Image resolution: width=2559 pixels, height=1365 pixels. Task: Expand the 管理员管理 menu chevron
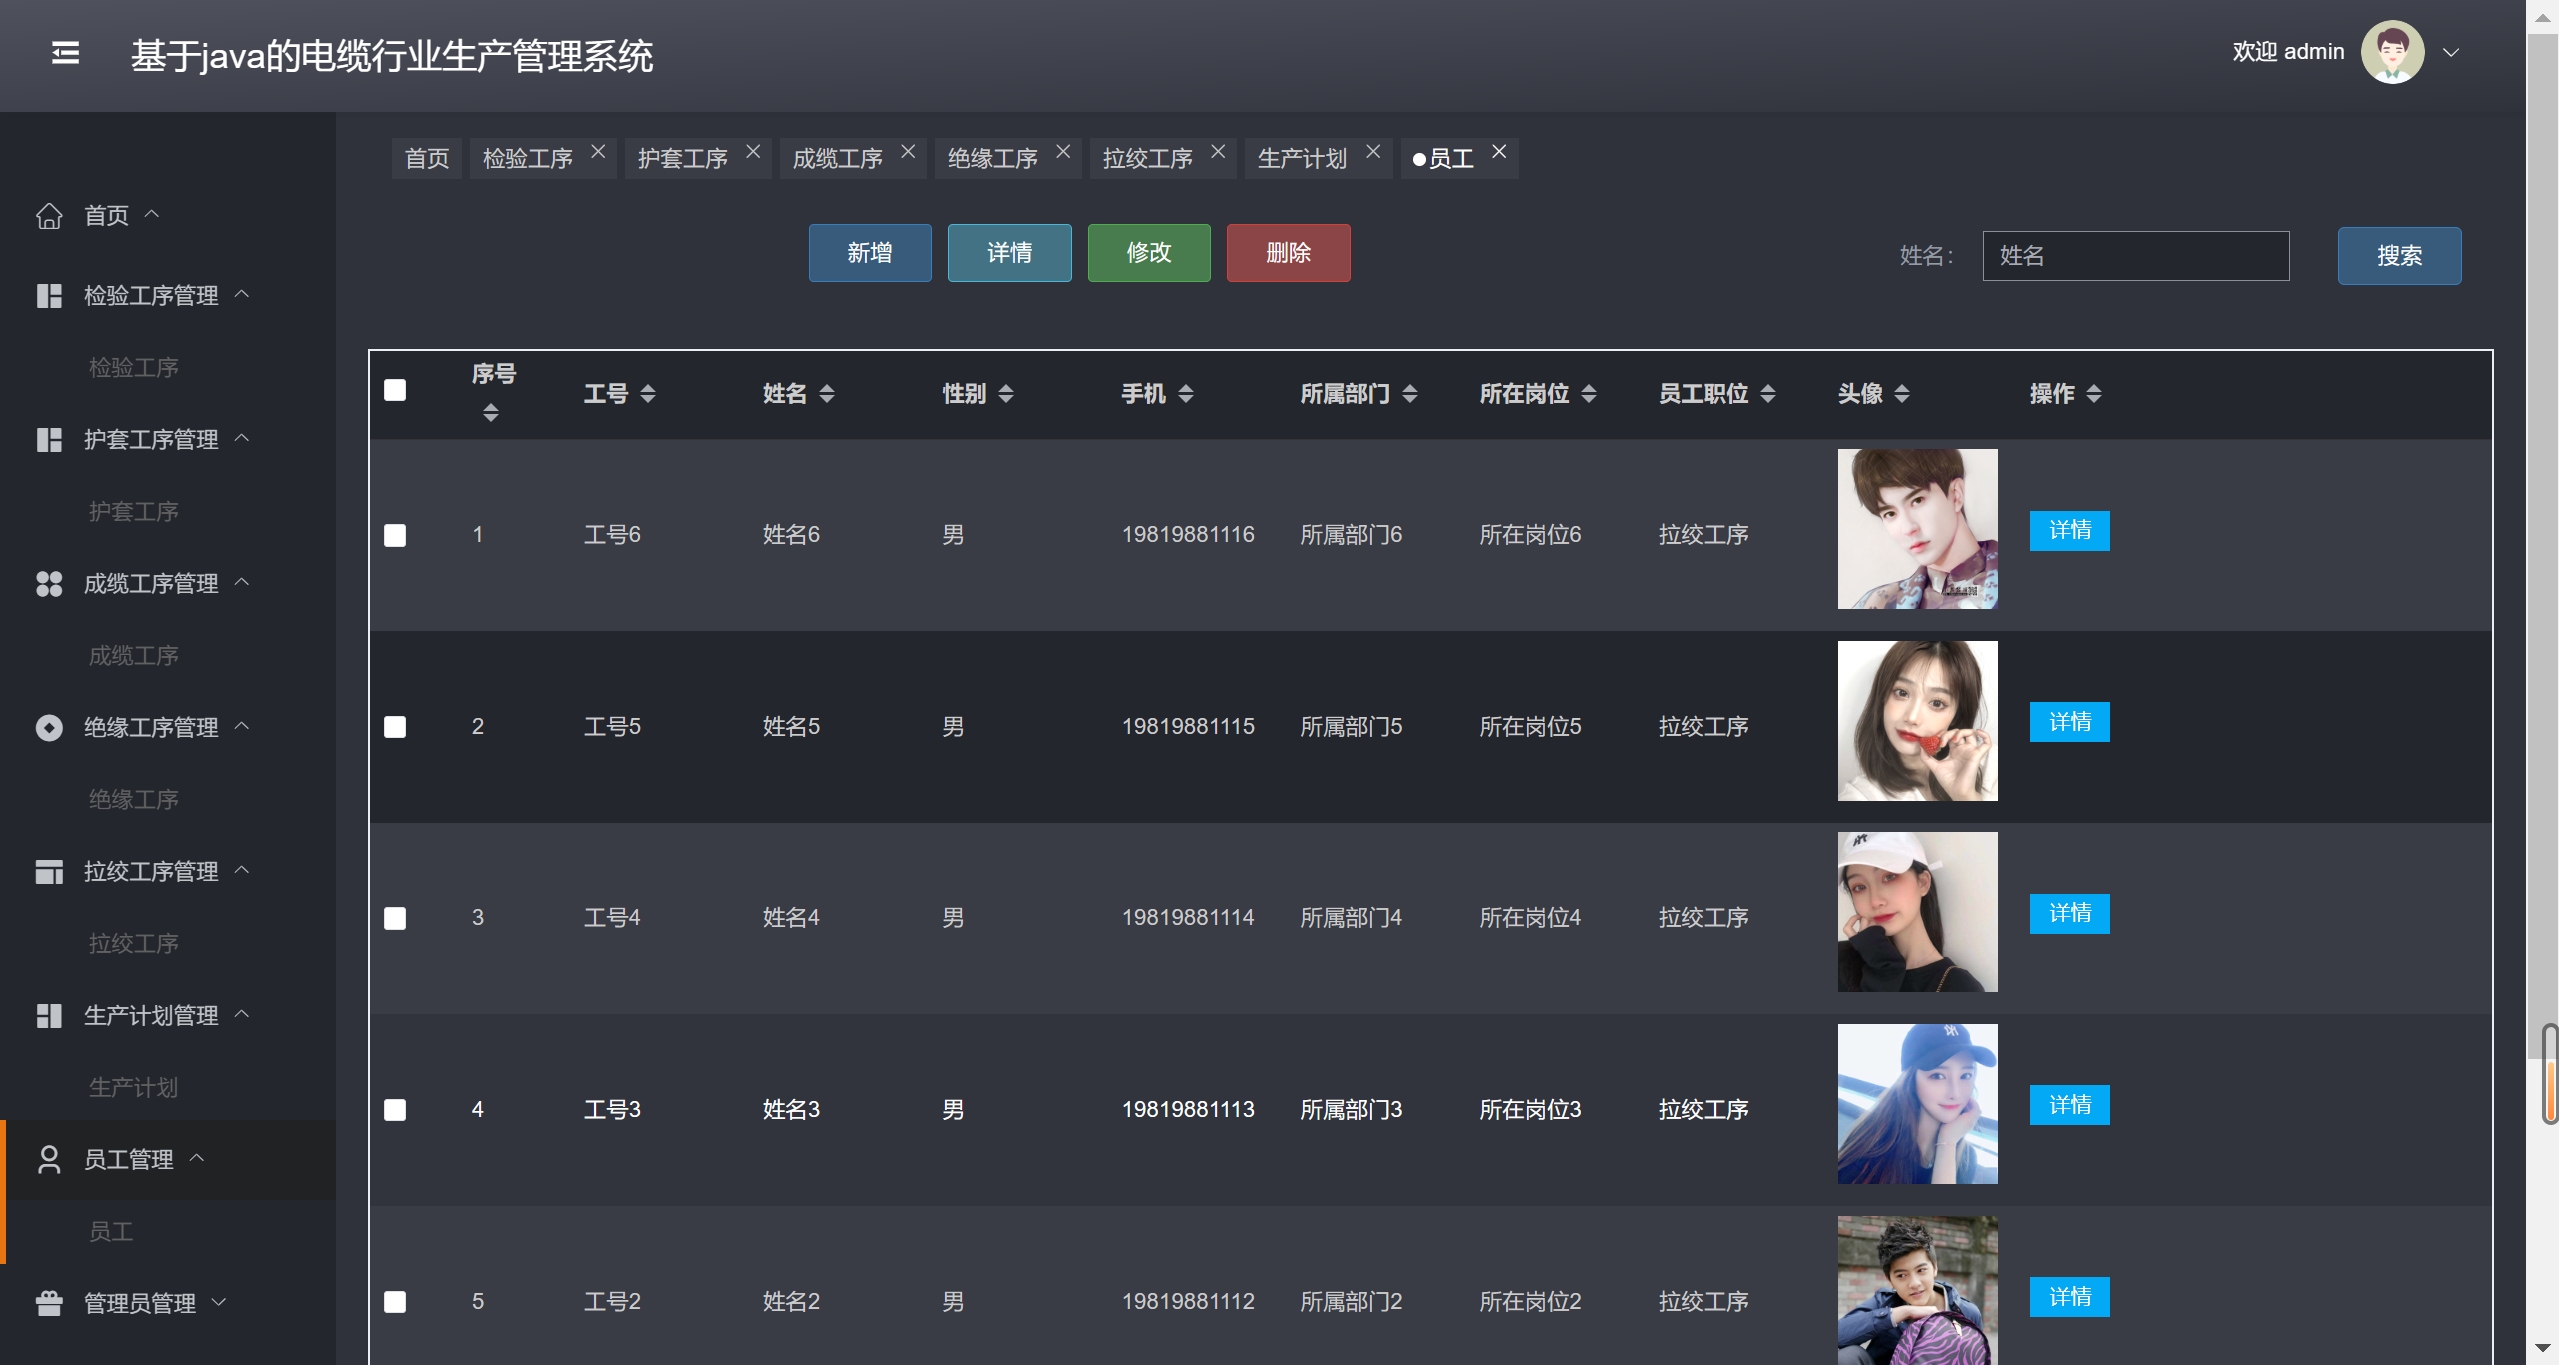coord(219,1302)
